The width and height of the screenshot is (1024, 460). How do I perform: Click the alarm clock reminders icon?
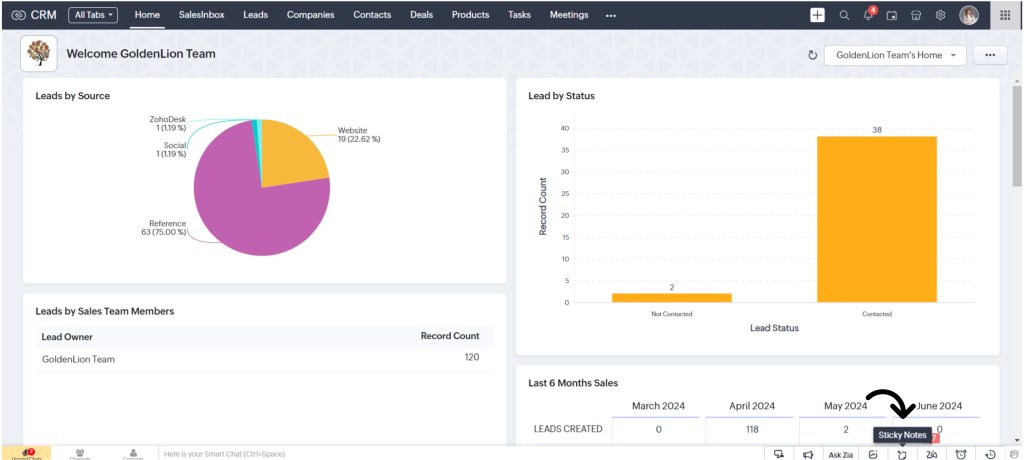(960, 454)
